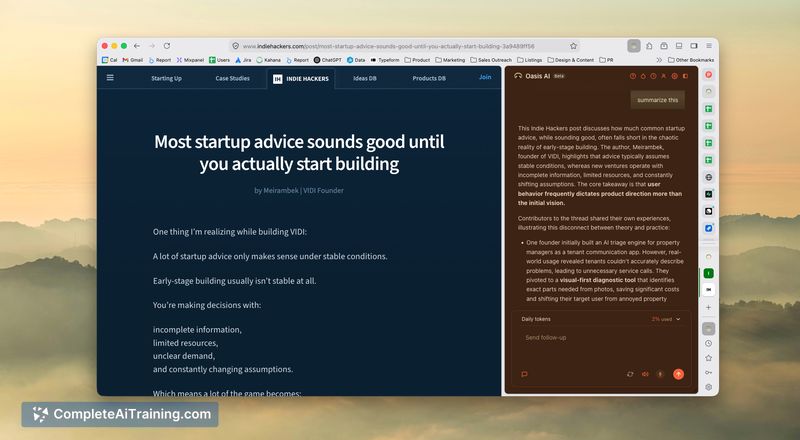Open the Ideas DB tab
This screenshot has width=800, height=440.
coord(365,78)
